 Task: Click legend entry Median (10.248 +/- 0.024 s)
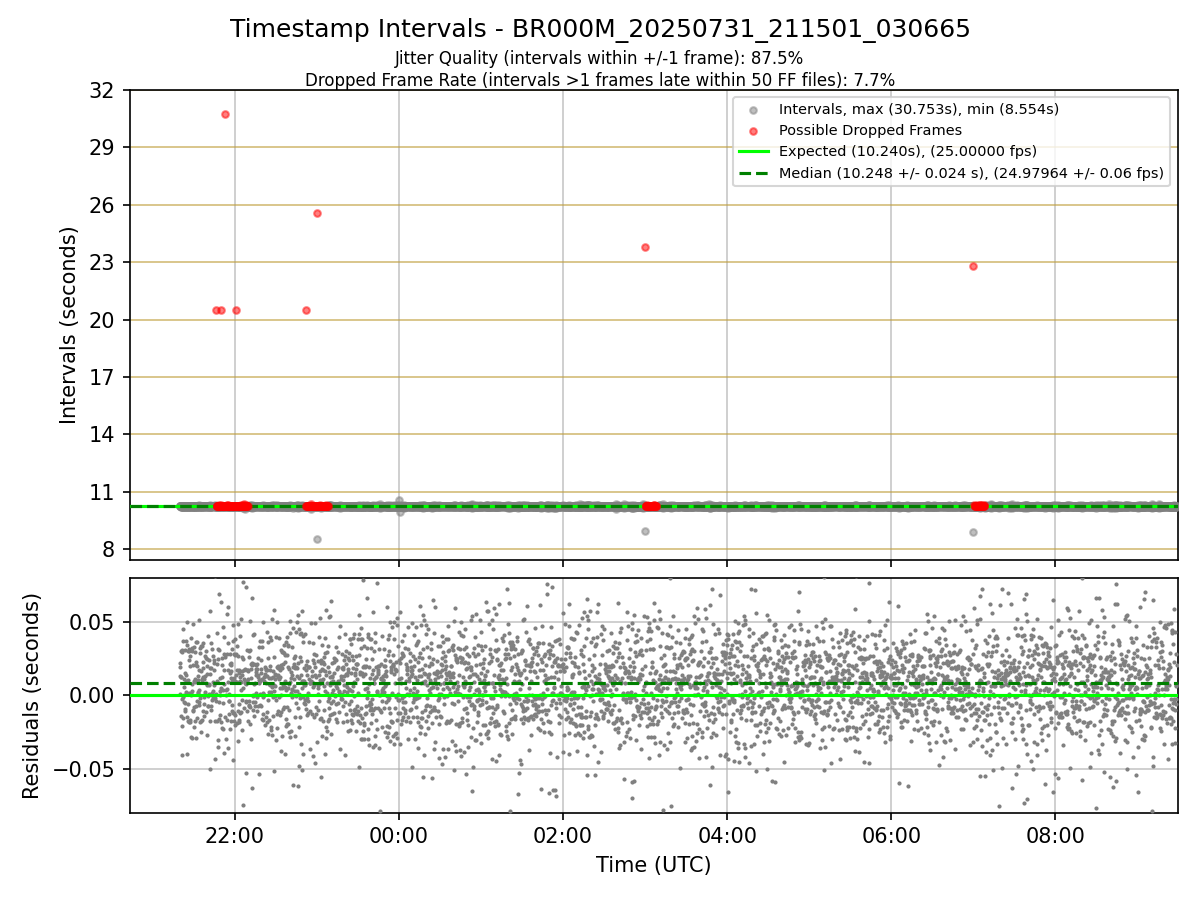click(x=971, y=173)
